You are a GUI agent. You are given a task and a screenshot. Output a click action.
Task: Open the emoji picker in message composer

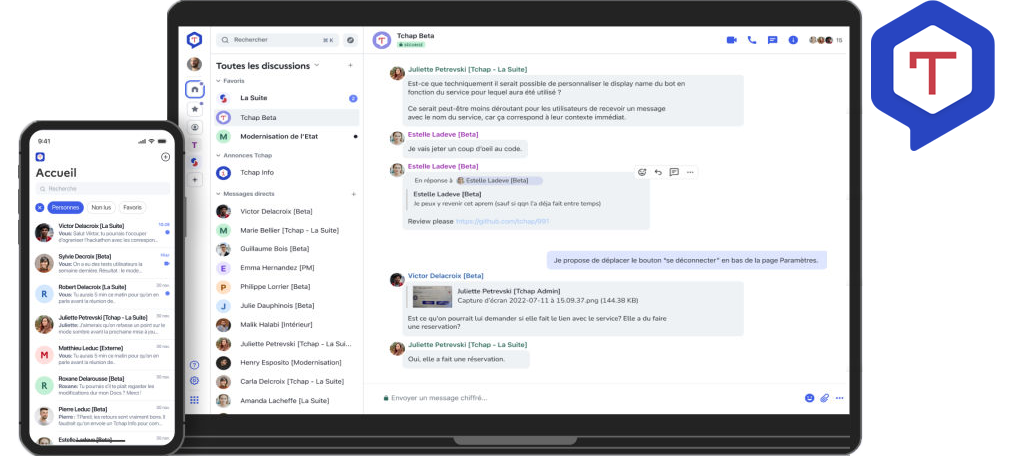809,397
